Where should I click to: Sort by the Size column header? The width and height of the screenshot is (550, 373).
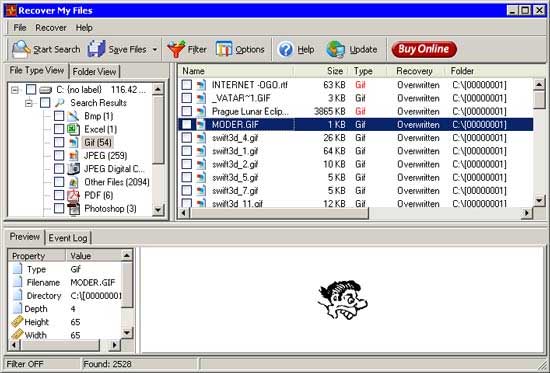click(x=321, y=71)
